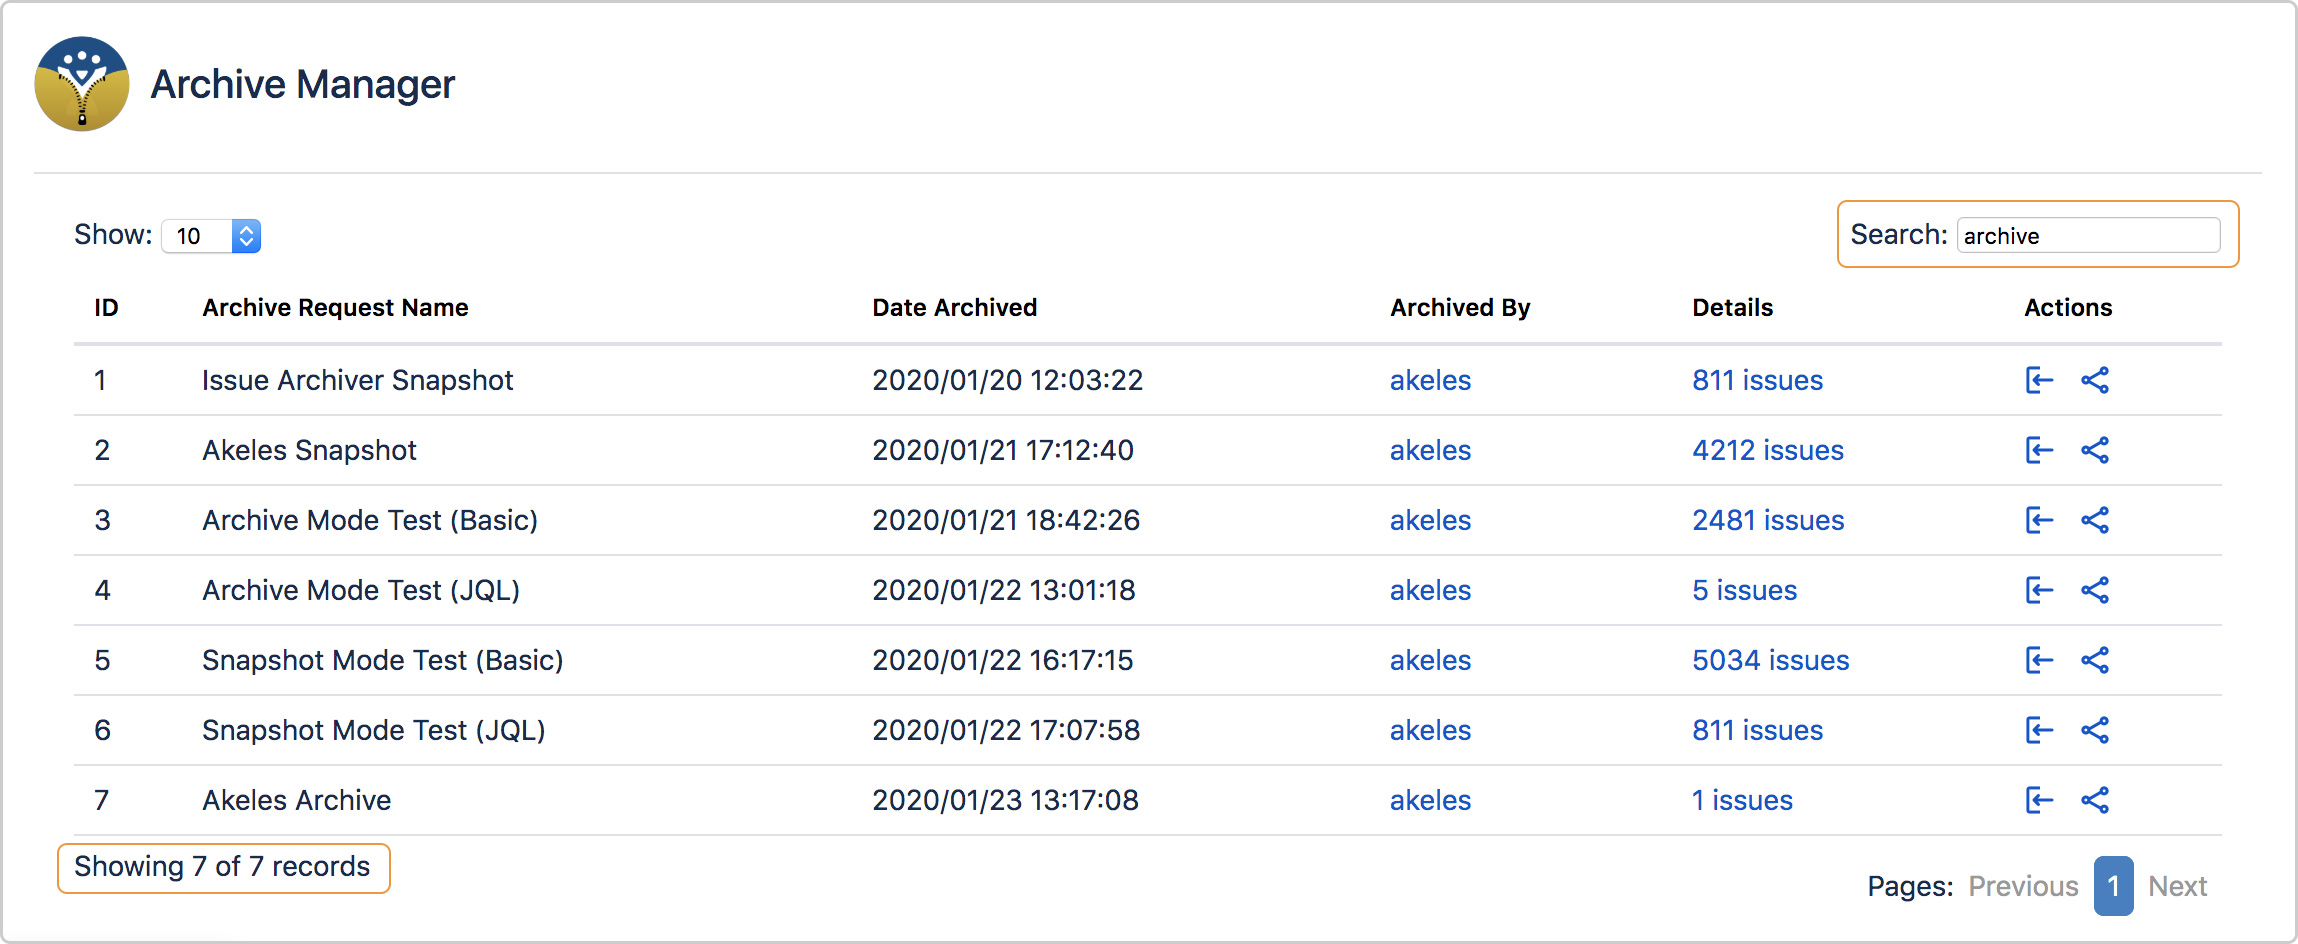
Task: View the 5034 issues details
Action: (x=1770, y=660)
